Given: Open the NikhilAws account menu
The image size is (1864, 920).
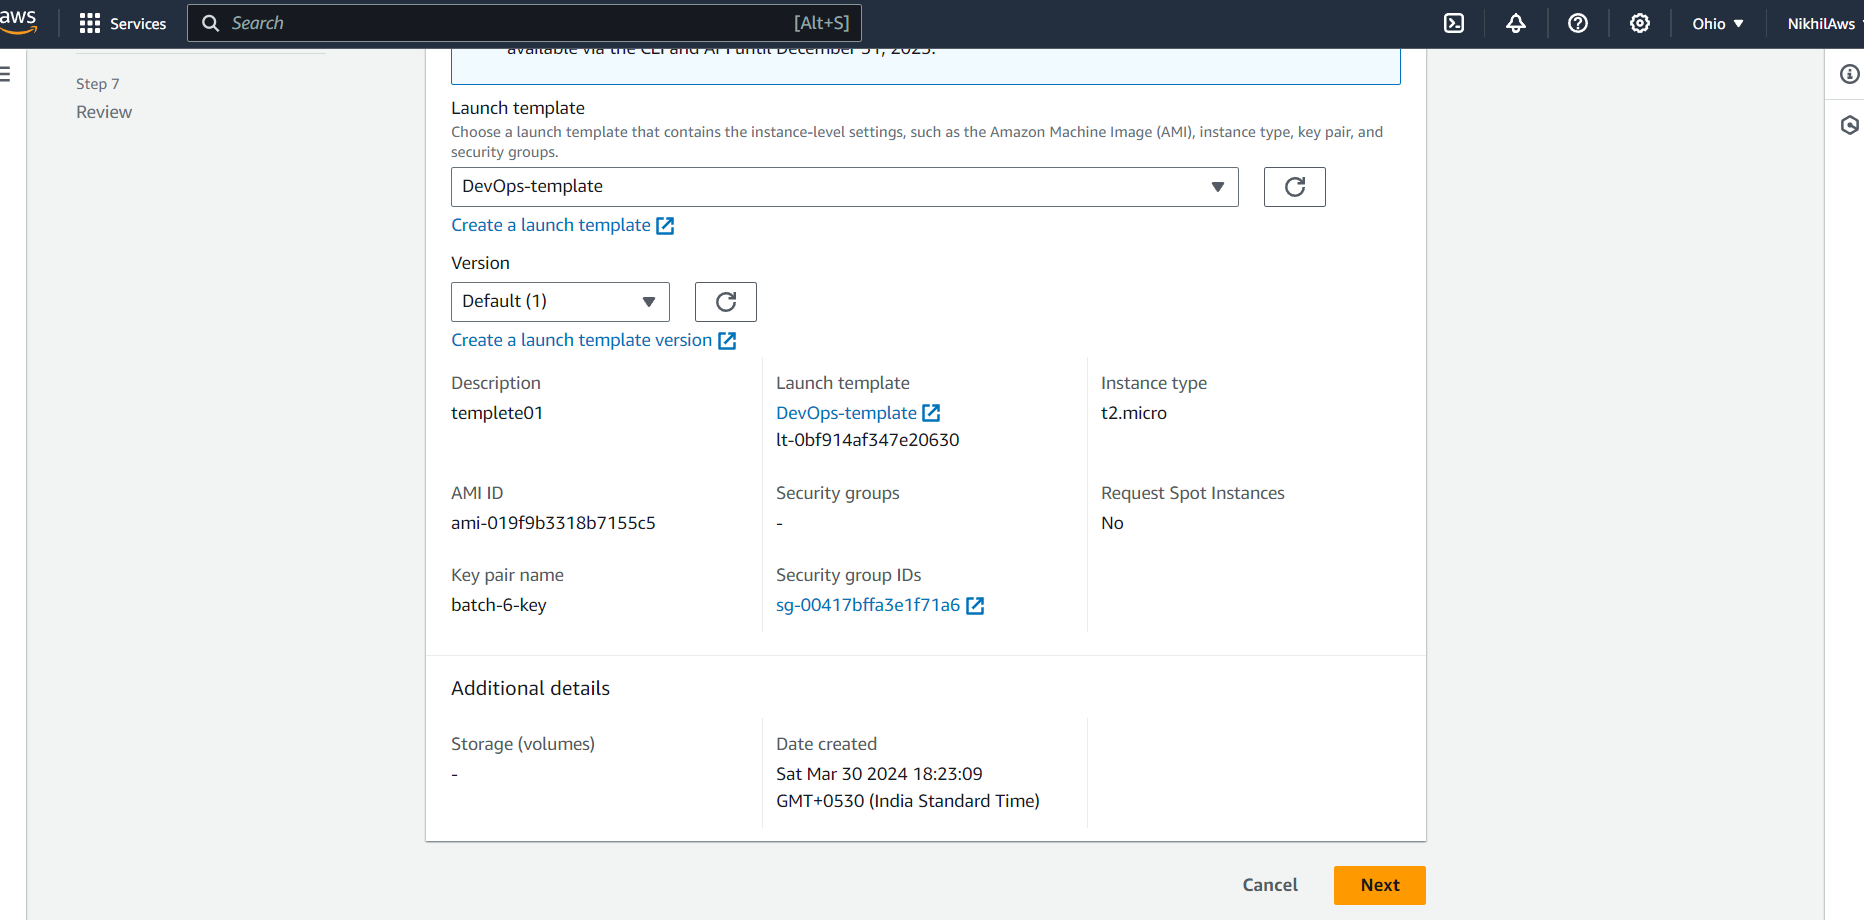Looking at the screenshot, I should pos(1824,23).
